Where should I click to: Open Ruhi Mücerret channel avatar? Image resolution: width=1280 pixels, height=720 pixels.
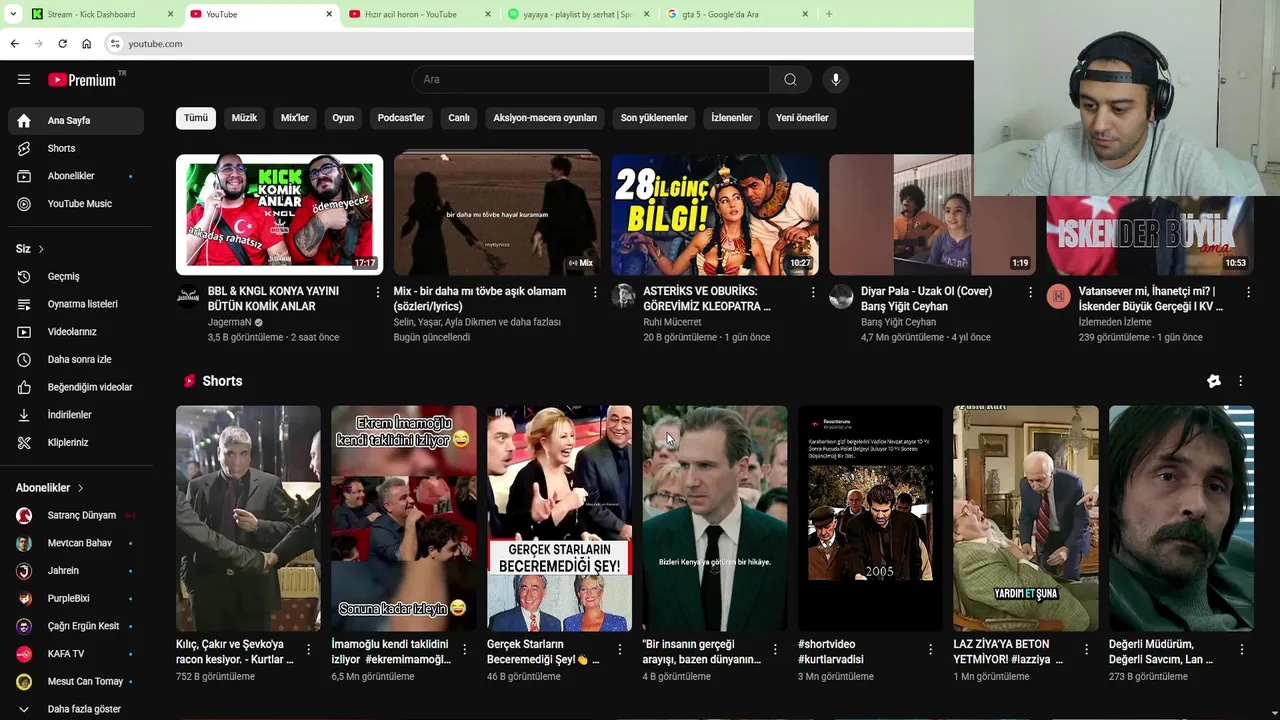[x=624, y=296]
